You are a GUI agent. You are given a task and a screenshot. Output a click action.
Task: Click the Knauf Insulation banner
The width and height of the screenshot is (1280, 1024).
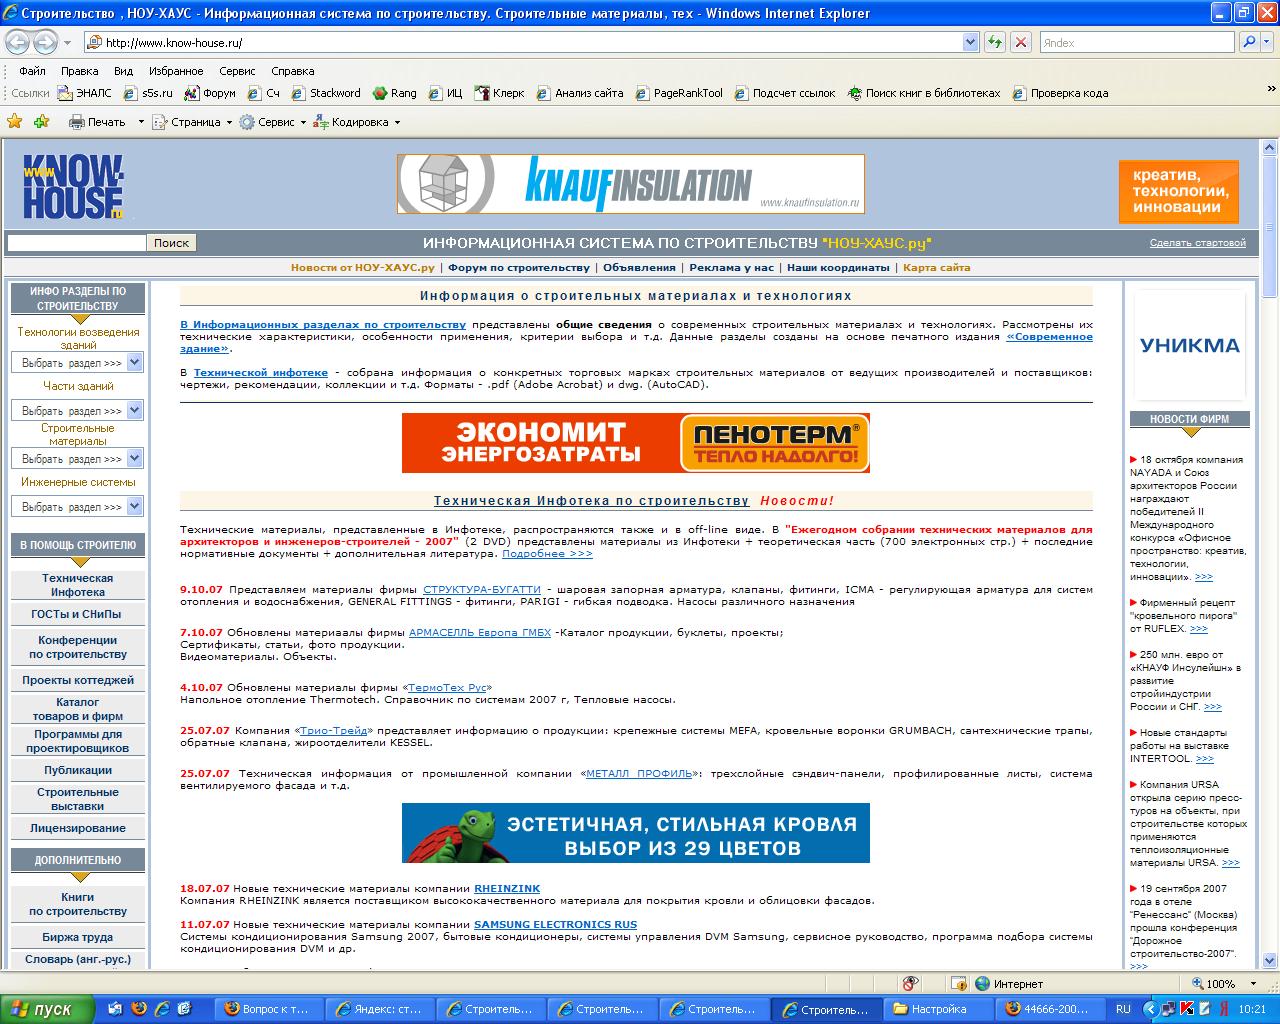[630, 184]
